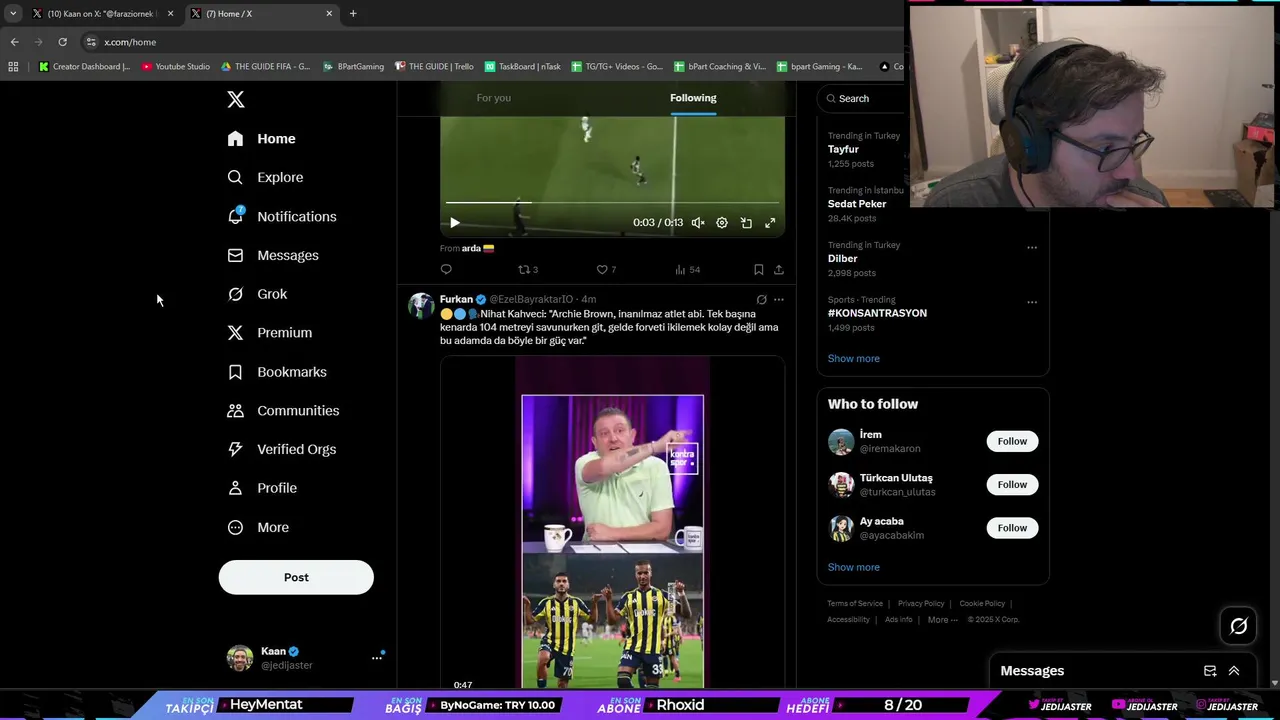
Task: Open arda's profile link
Action: click(471, 248)
